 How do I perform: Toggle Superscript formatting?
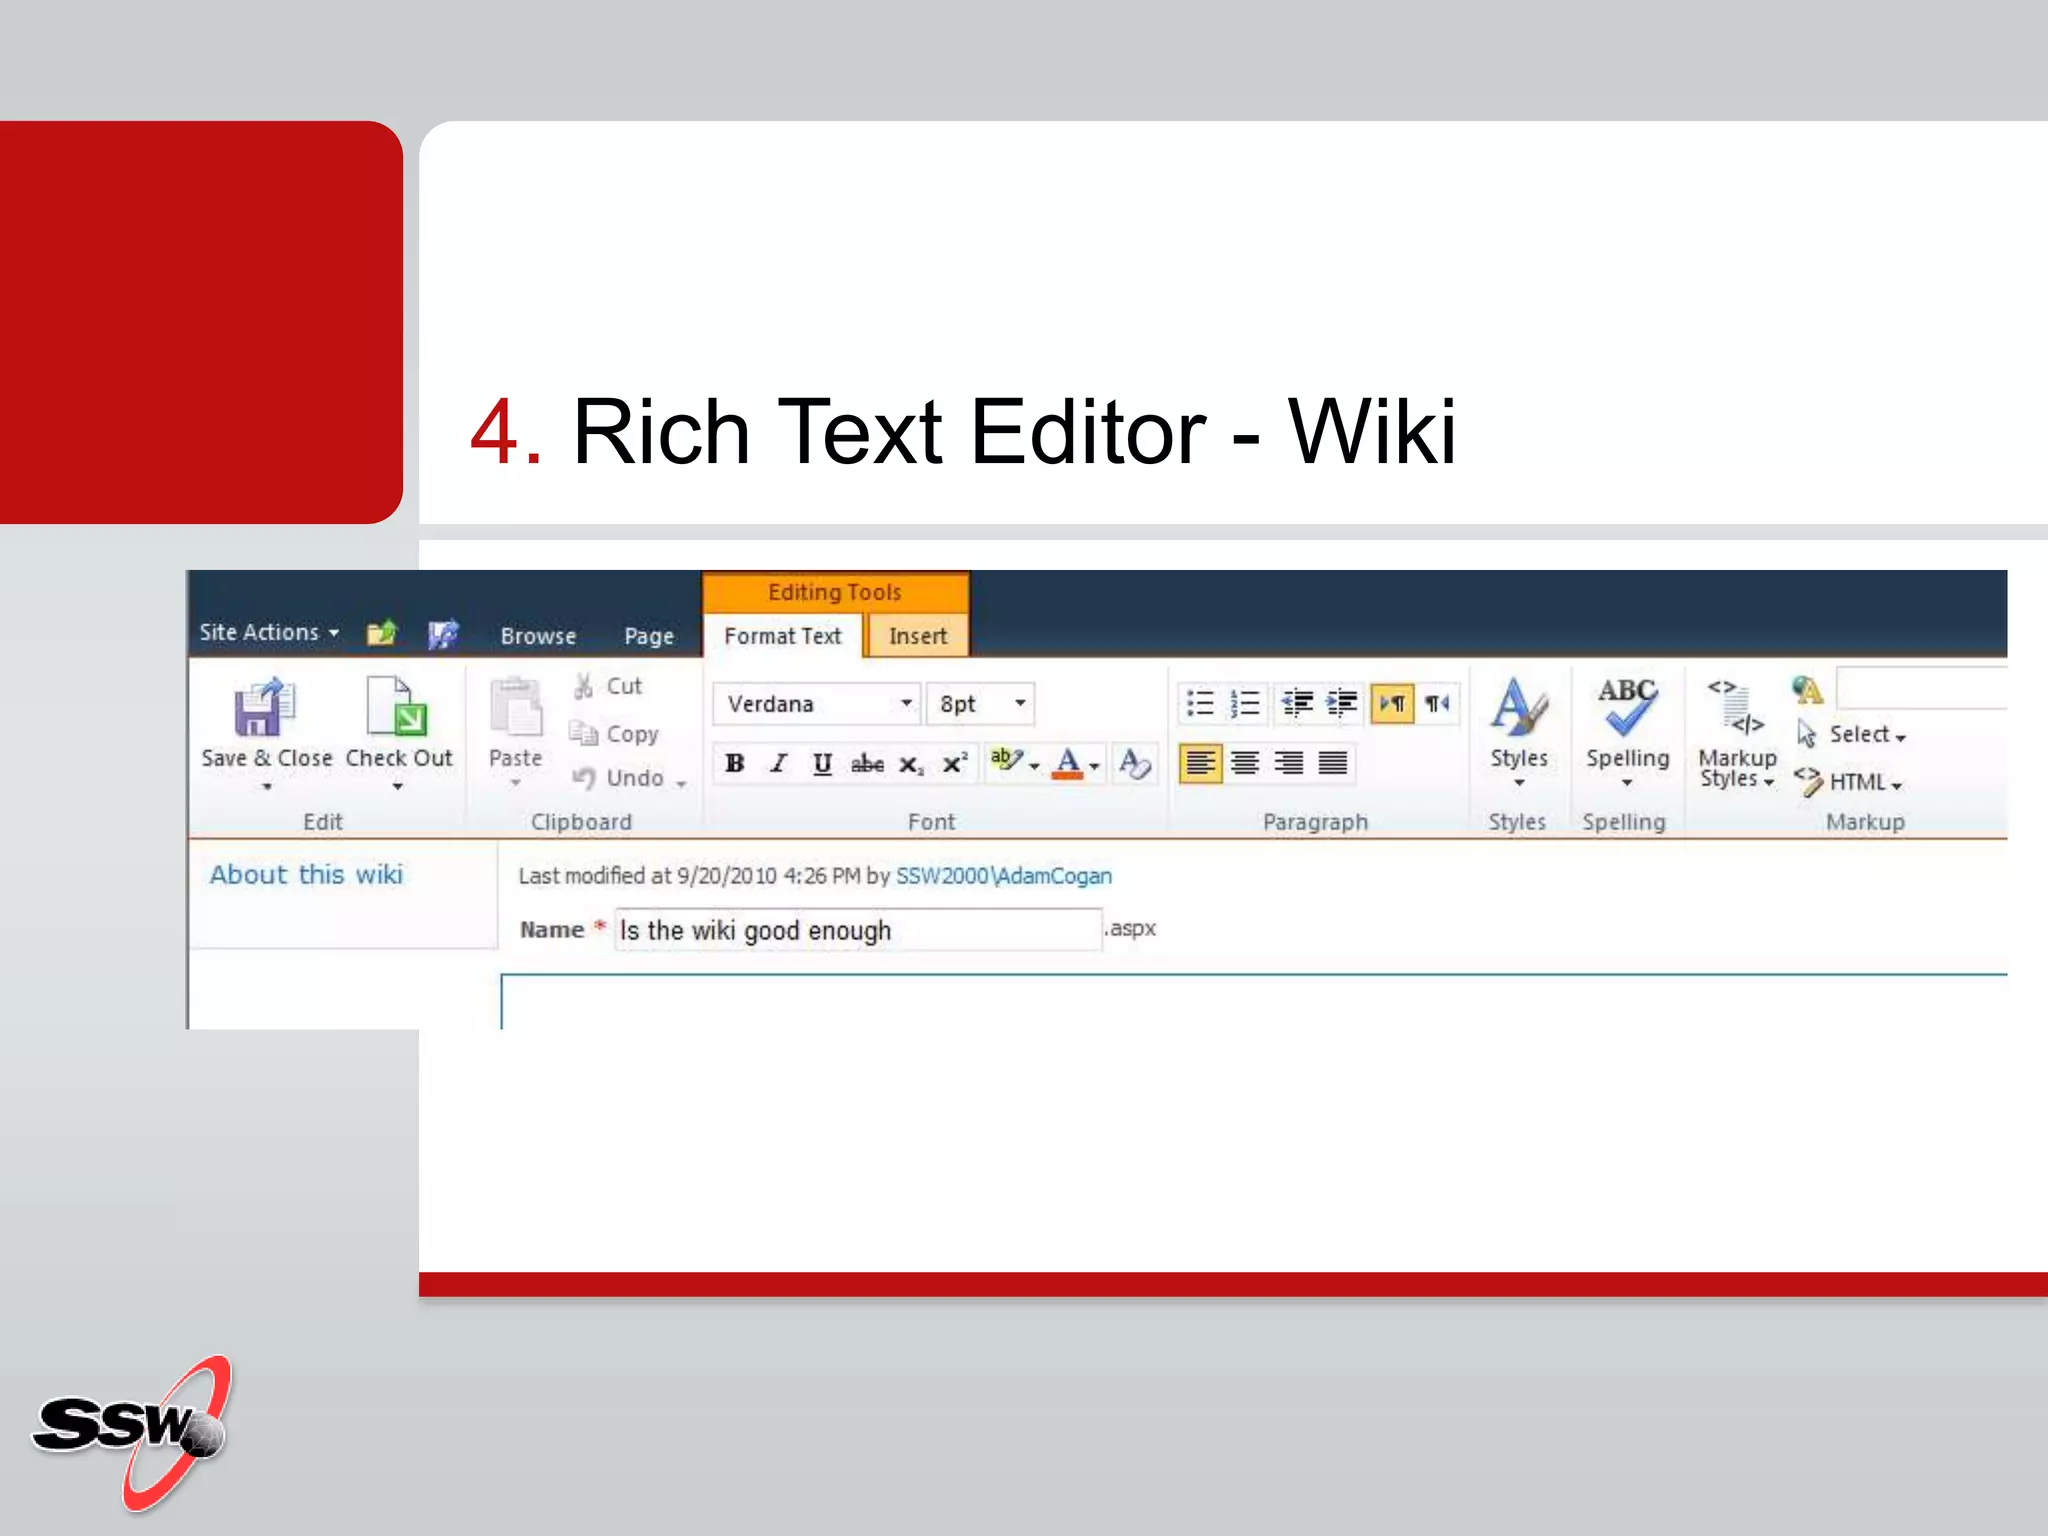click(955, 764)
